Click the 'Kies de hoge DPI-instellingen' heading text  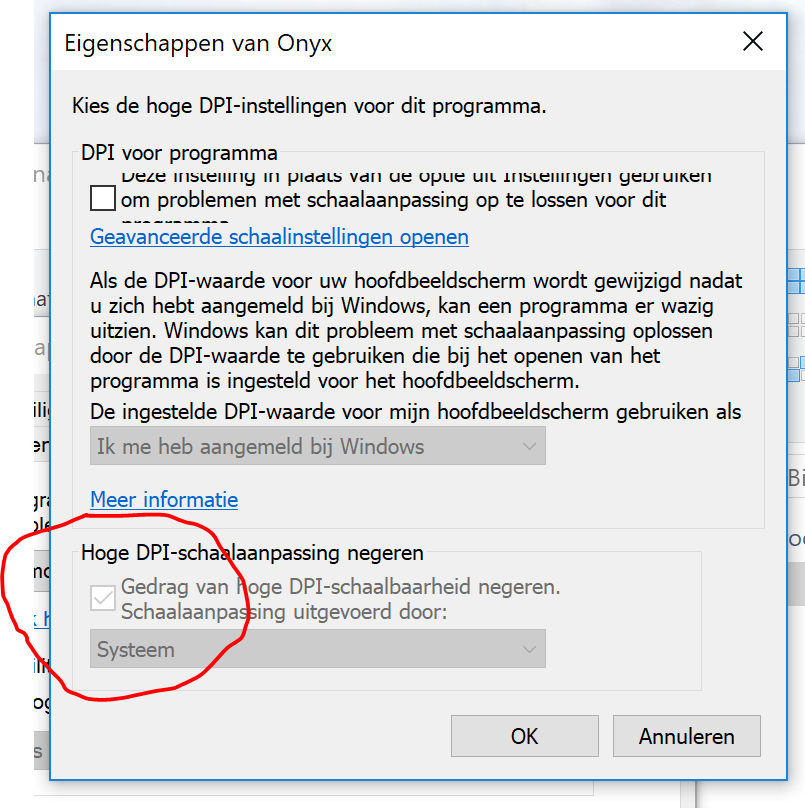pos(309,106)
